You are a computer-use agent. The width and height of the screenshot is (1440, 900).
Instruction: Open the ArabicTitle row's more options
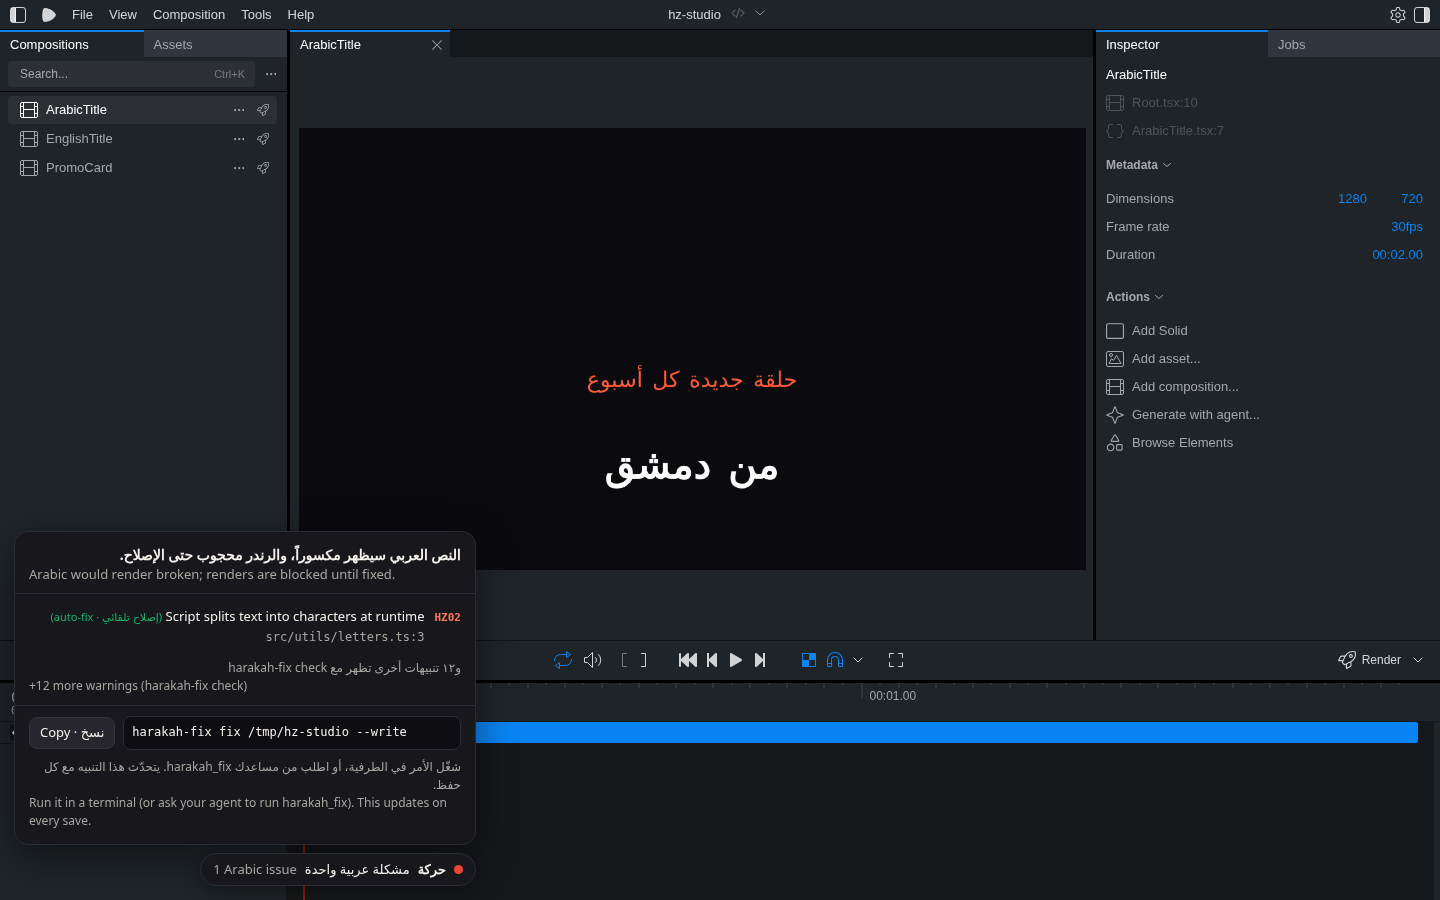point(239,110)
